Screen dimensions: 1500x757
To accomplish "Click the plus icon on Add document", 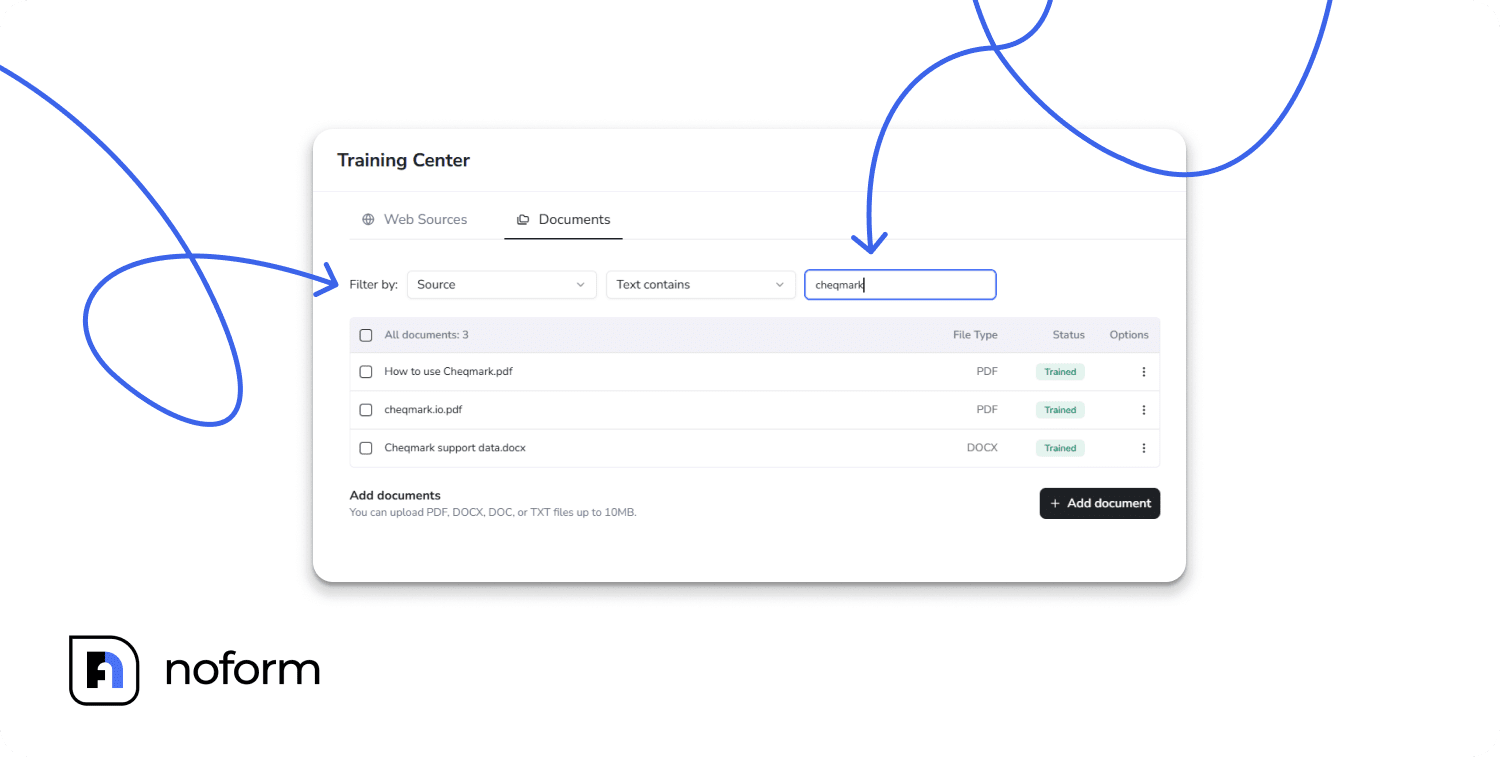I will tap(1053, 503).
